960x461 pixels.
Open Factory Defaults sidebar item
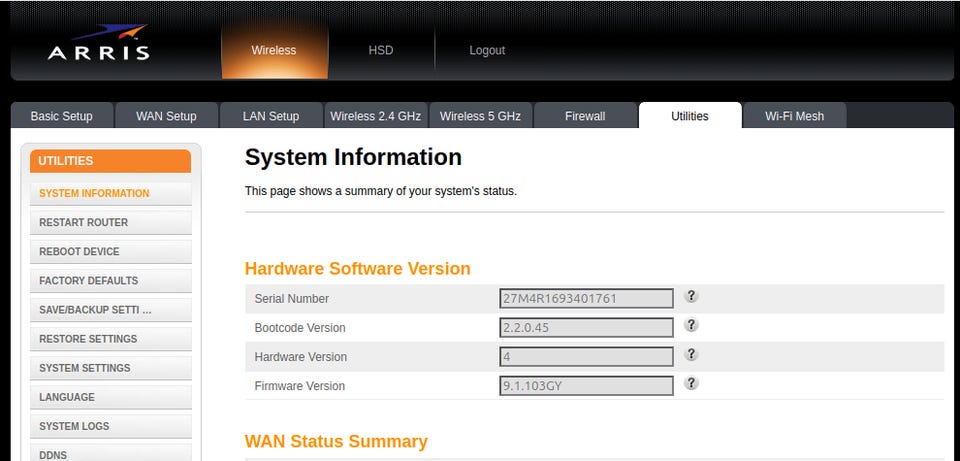coord(111,280)
